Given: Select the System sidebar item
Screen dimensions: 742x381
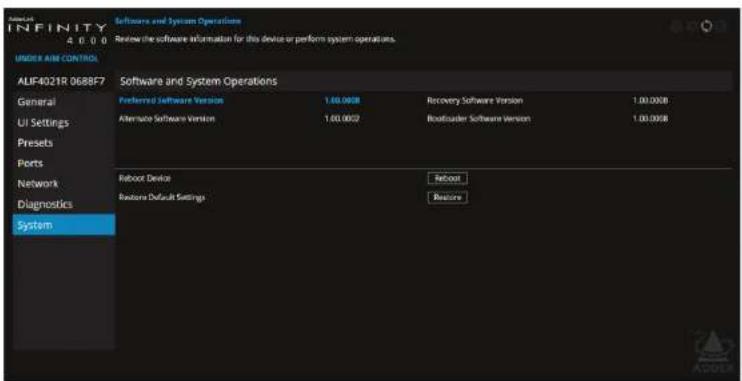Looking at the screenshot, I should point(64,225).
